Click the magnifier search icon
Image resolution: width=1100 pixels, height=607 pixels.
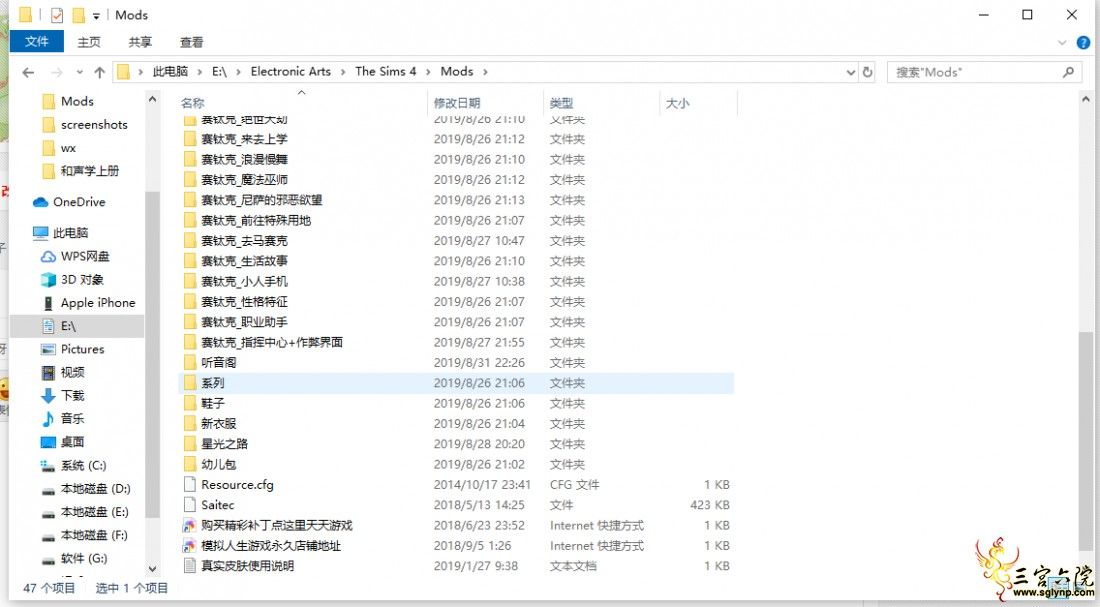pos(1068,72)
